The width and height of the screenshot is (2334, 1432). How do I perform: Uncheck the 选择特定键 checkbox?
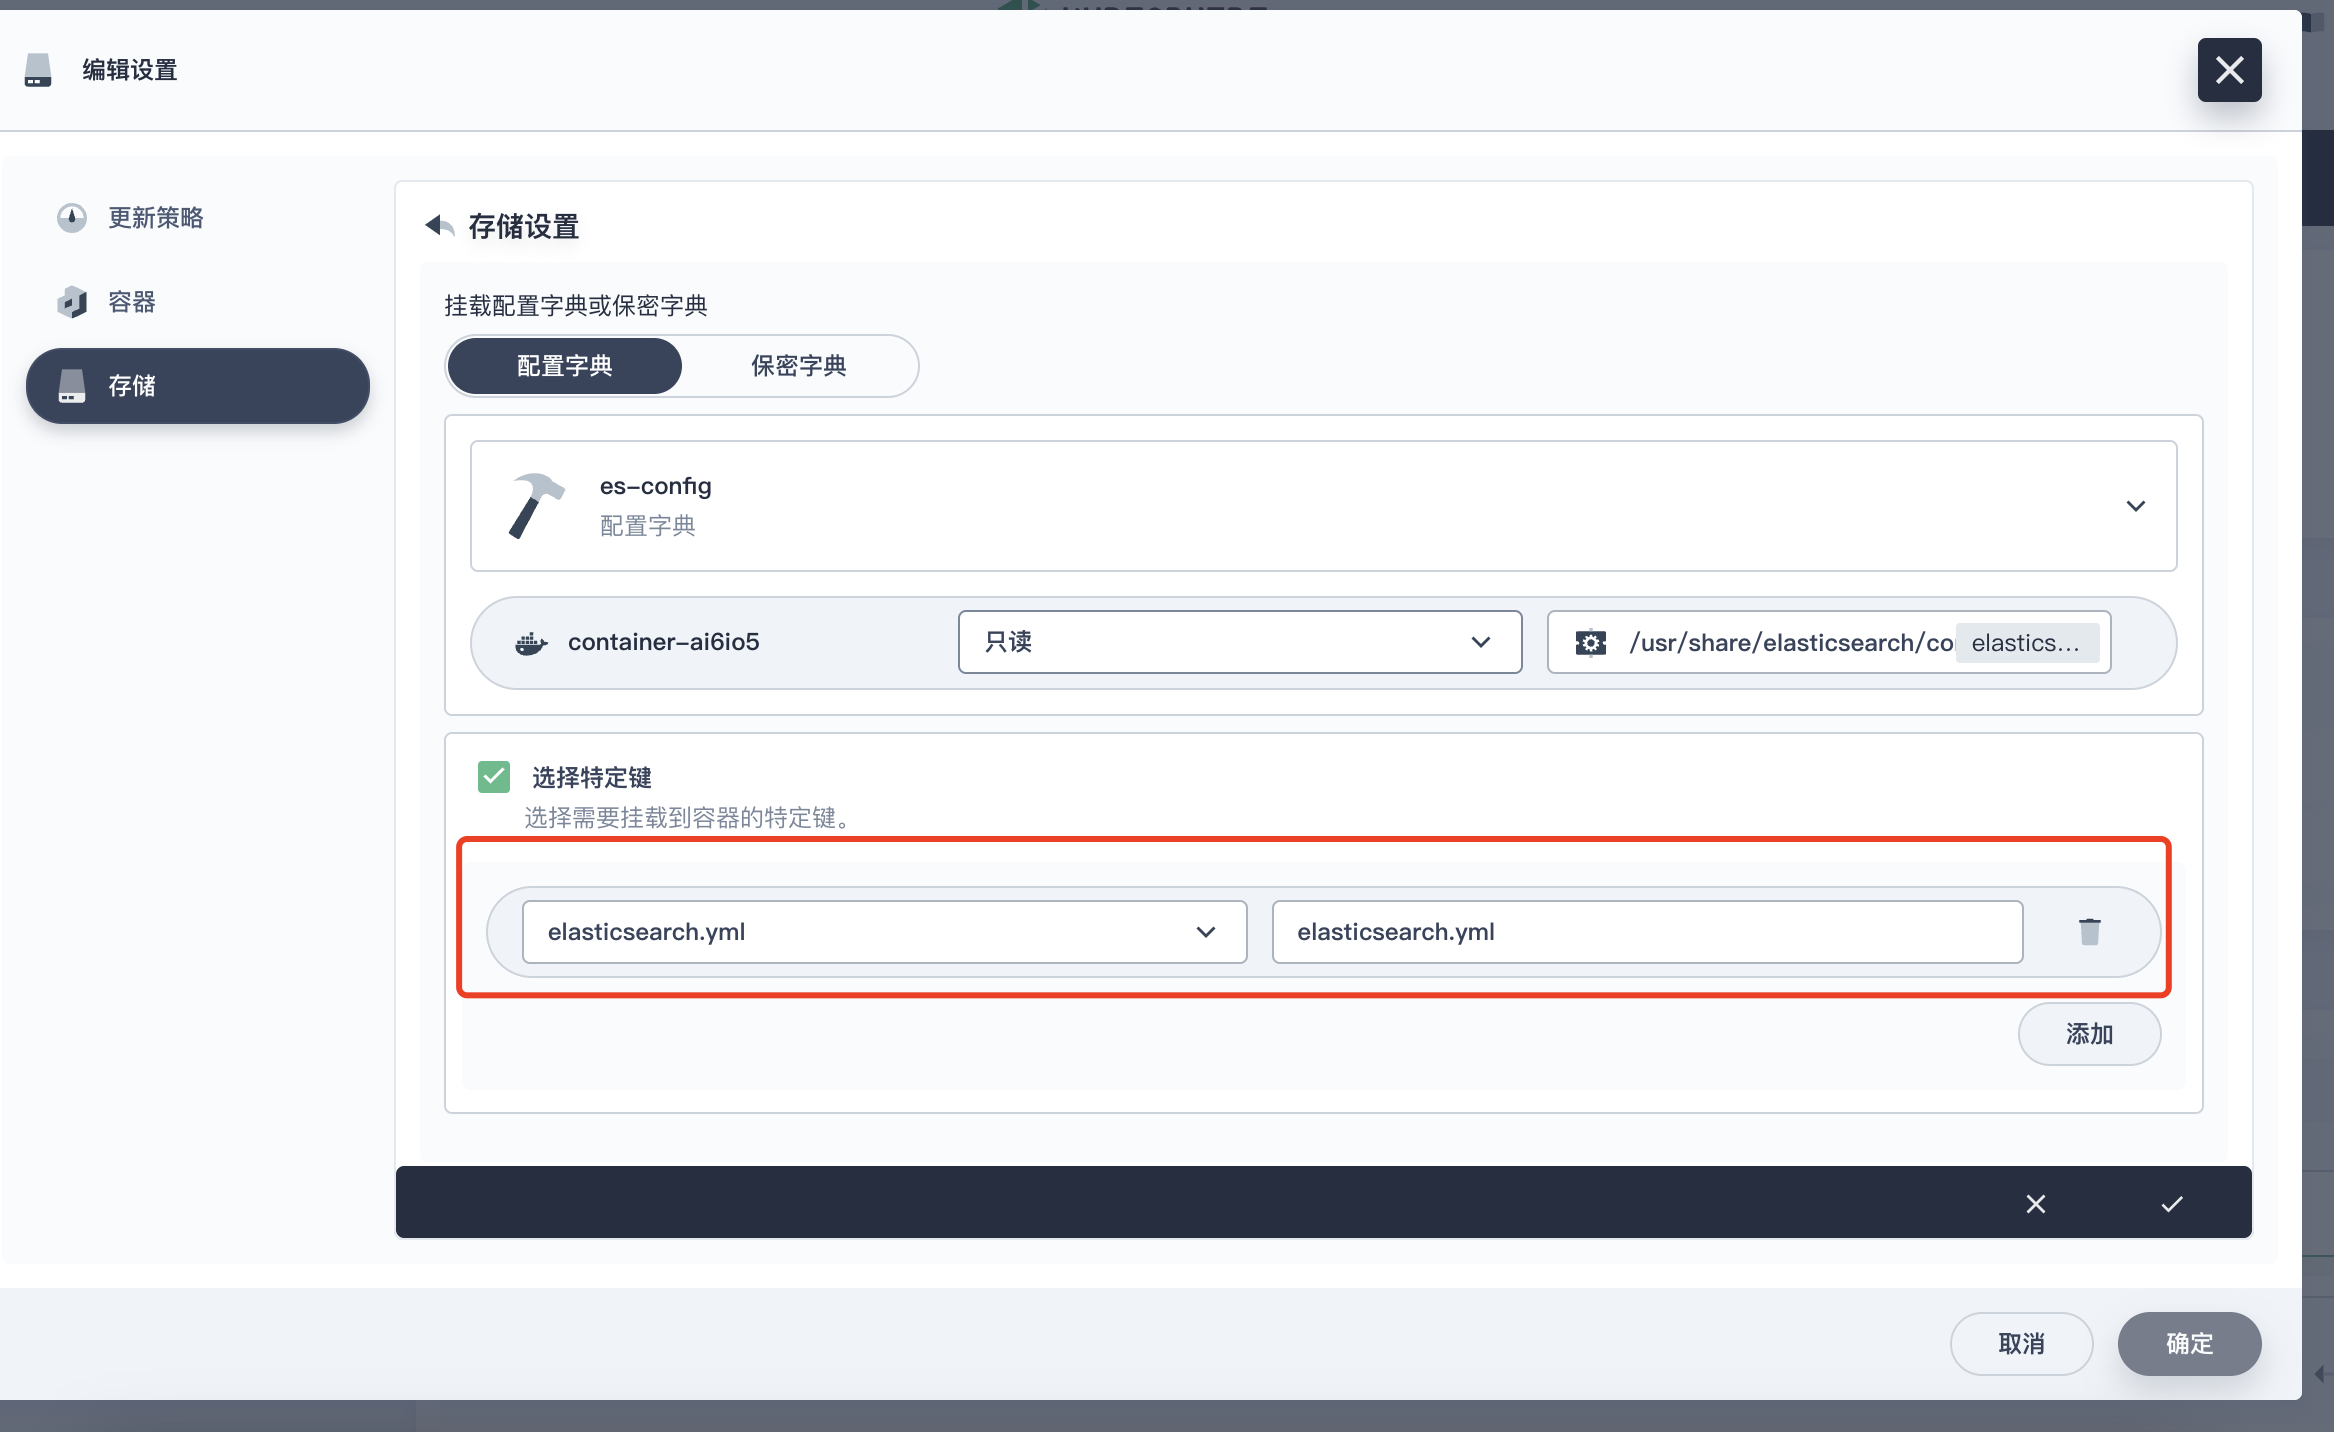(494, 777)
